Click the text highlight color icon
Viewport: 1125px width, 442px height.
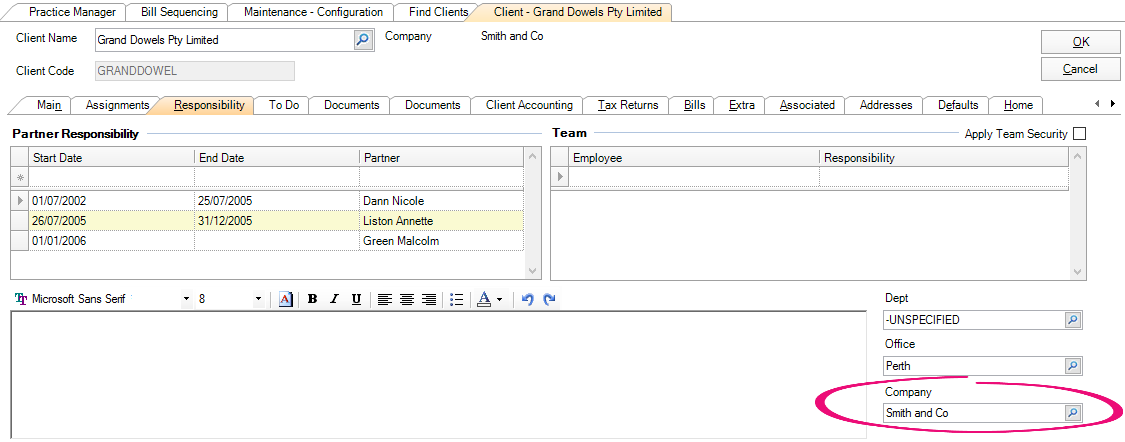286,299
